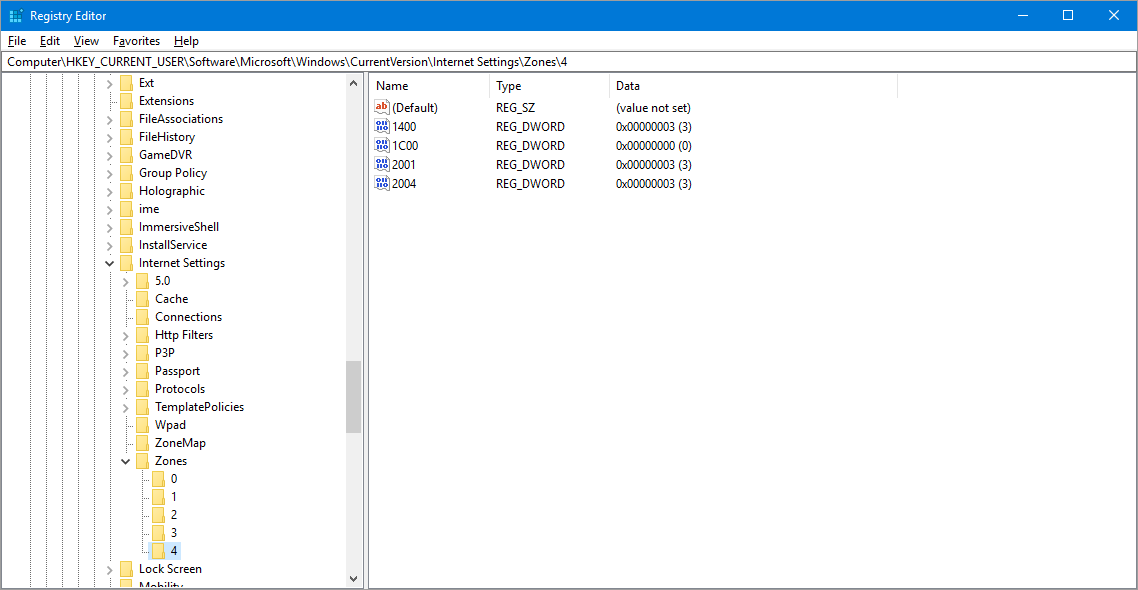The height and width of the screenshot is (590, 1138).
Task: Open the File menu
Action: coord(17,41)
